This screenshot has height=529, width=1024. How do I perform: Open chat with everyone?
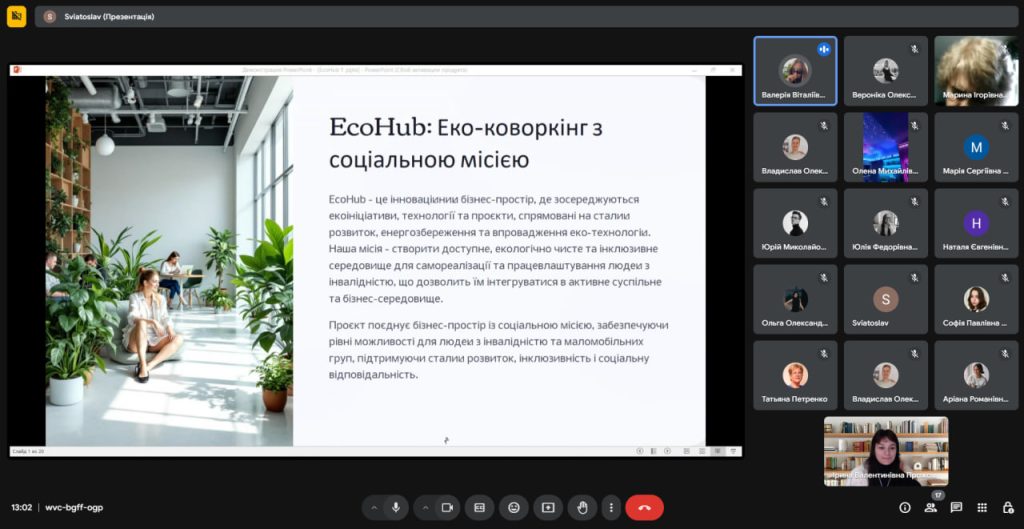tap(956, 507)
